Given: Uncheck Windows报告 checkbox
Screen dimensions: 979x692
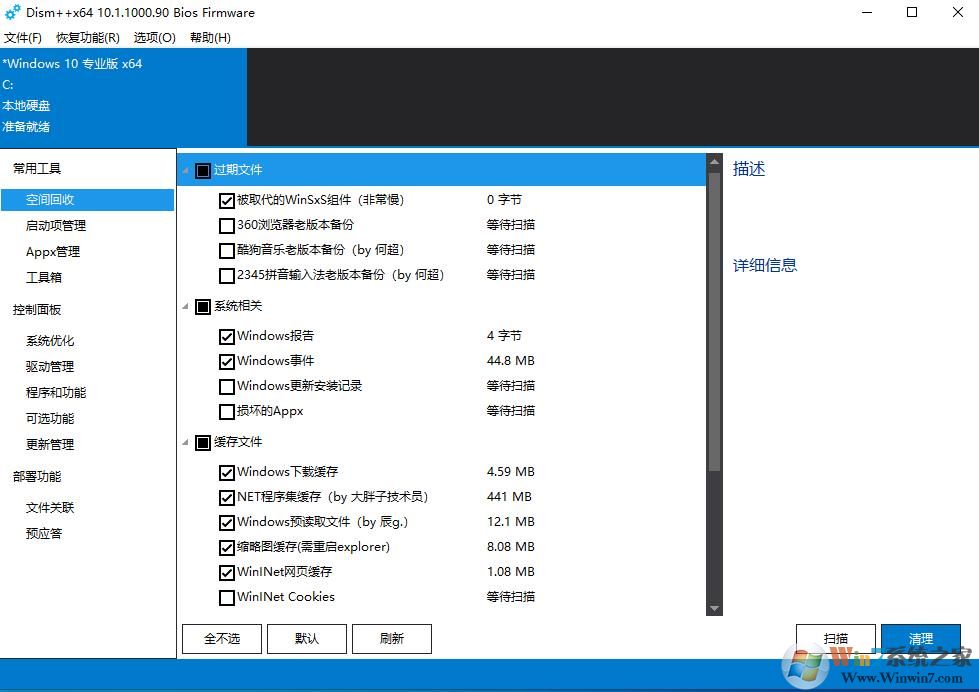Looking at the screenshot, I should coord(227,337).
